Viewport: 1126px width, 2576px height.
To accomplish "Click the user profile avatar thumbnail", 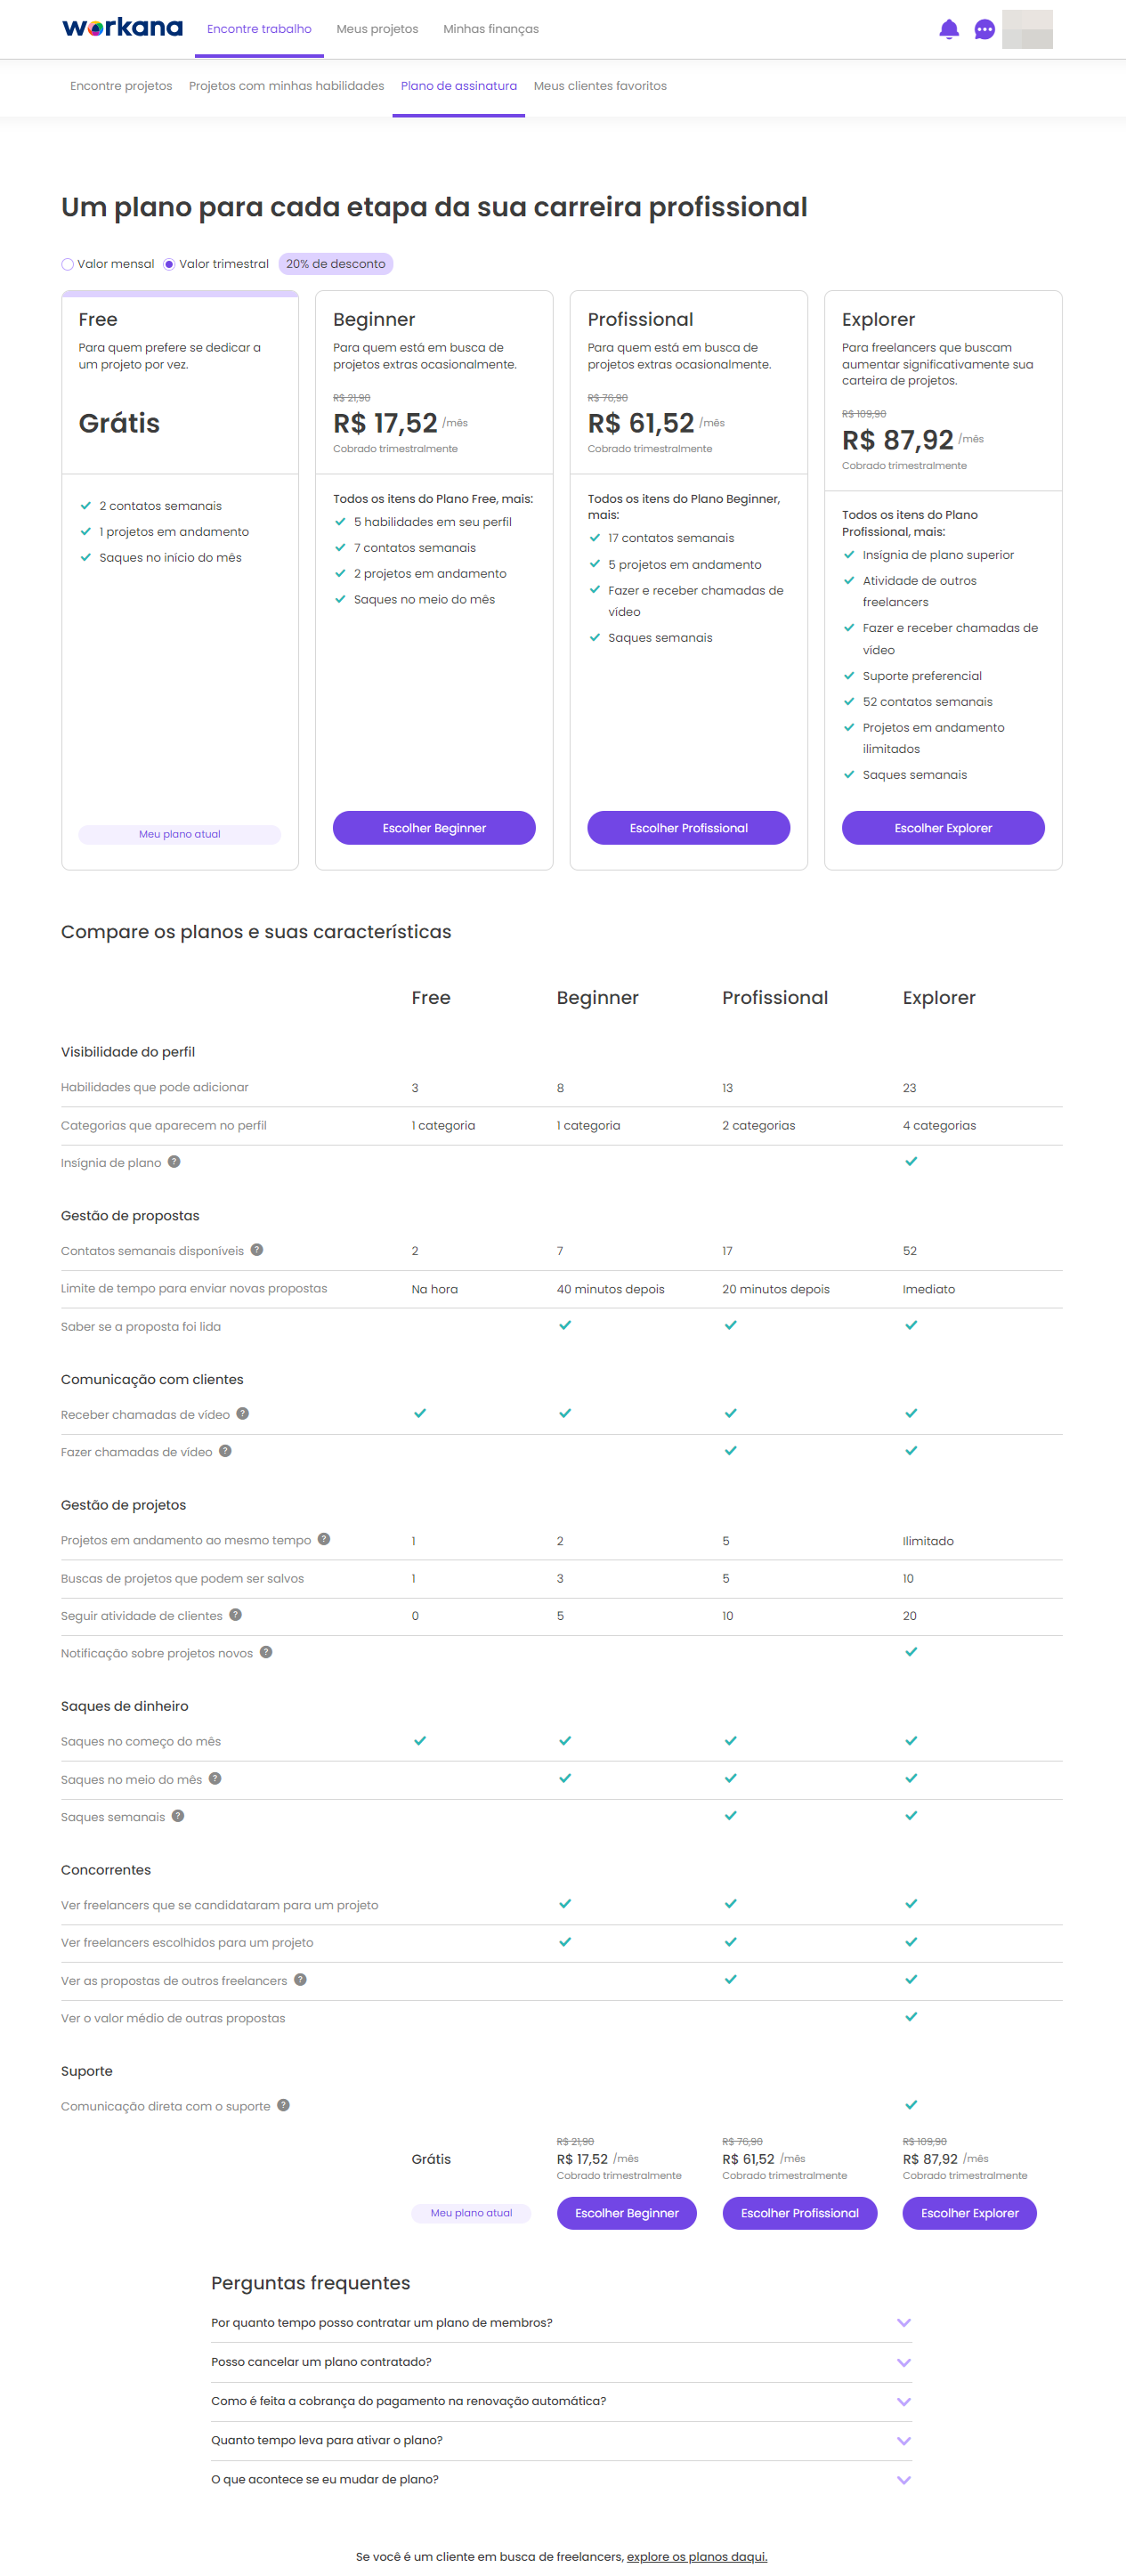I will click(x=1027, y=29).
